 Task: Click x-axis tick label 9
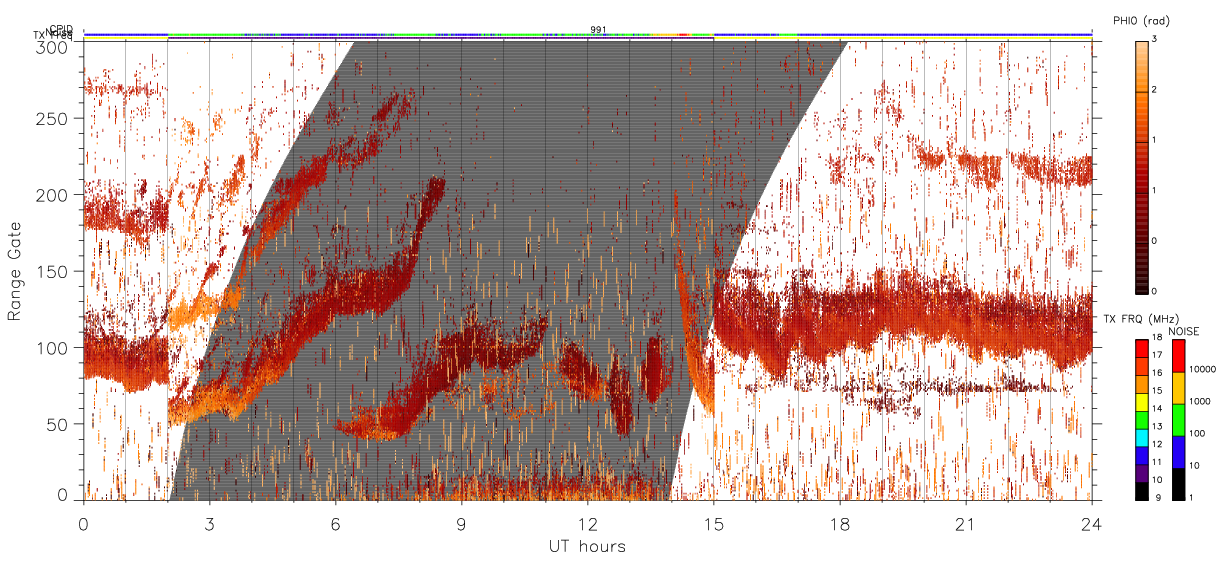[461, 523]
